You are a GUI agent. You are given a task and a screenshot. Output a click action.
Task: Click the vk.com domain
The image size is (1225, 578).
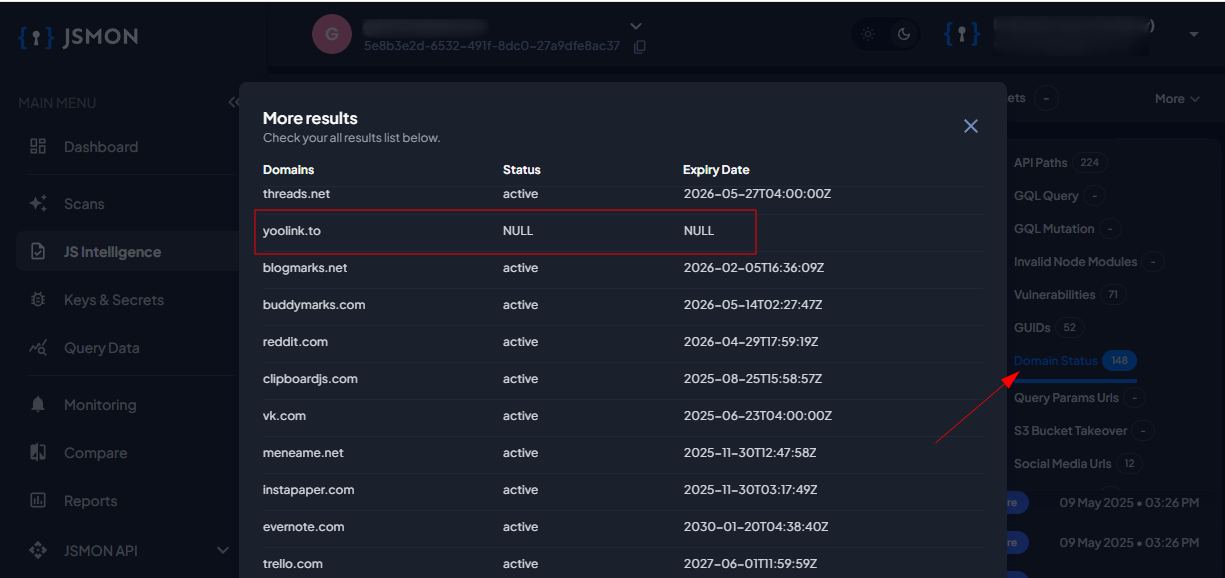pyautogui.click(x=284, y=416)
